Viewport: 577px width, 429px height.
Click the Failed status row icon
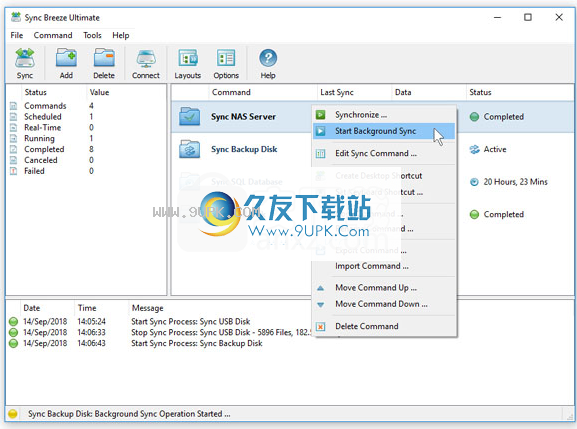pos(13,171)
